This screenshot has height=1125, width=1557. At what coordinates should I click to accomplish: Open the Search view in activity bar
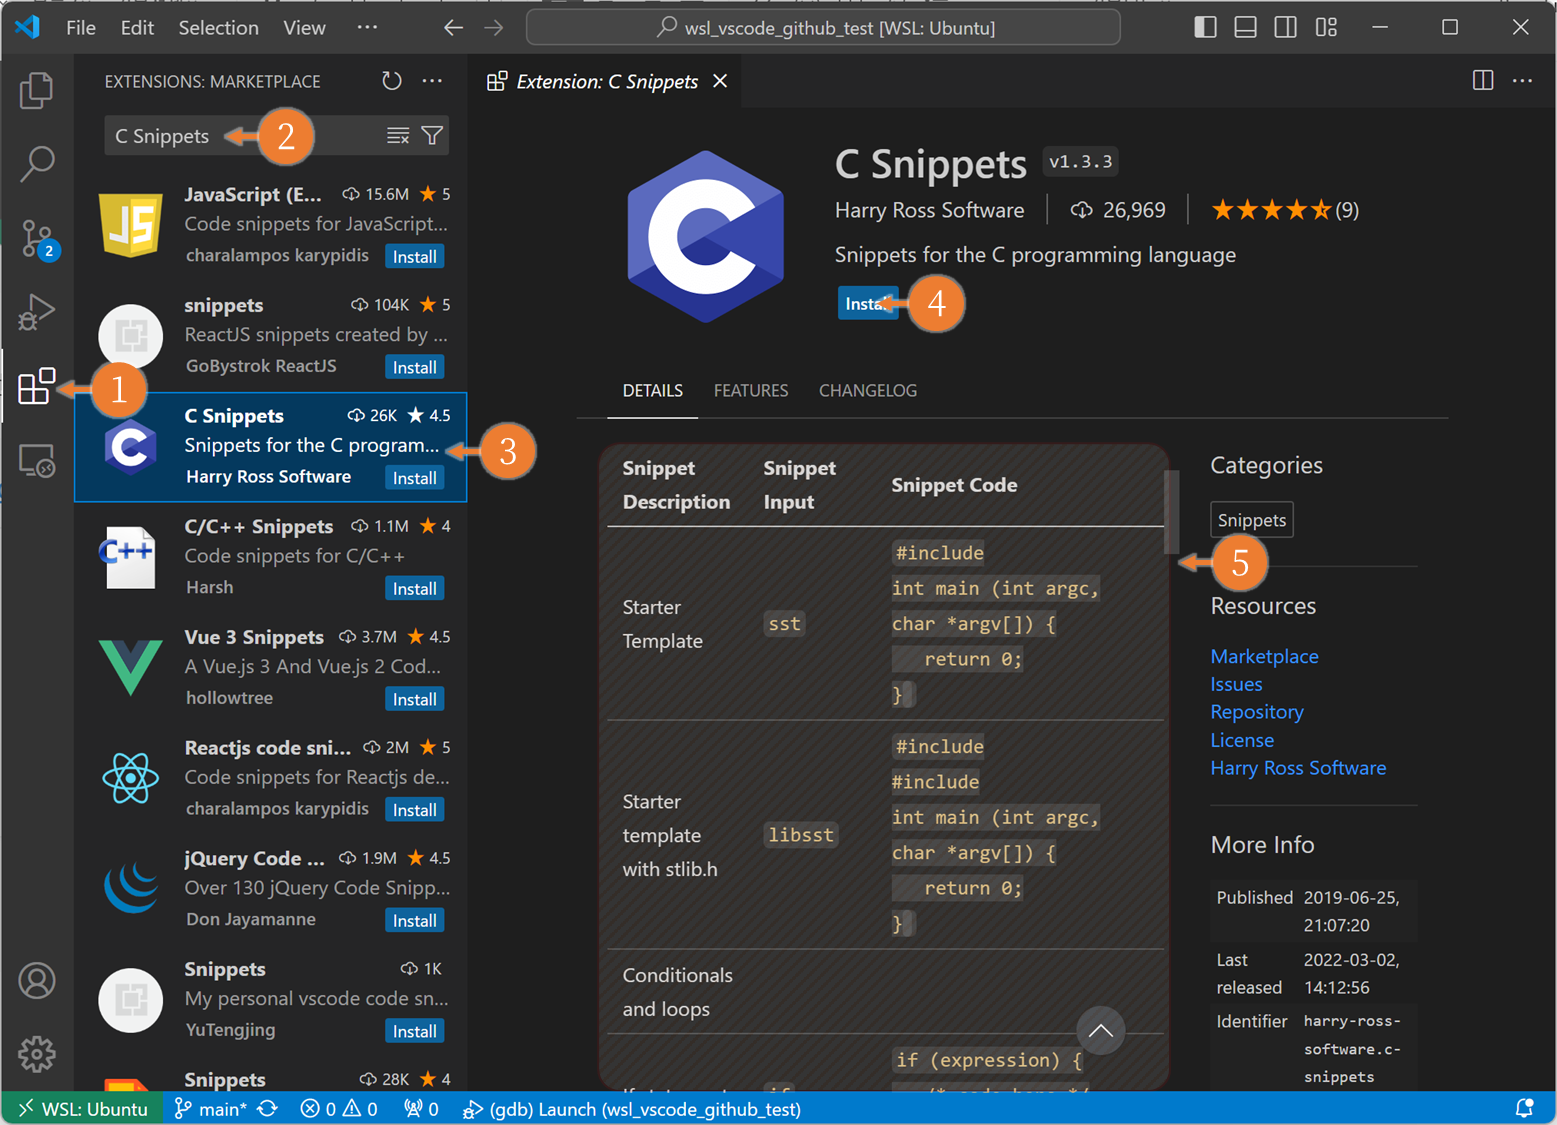click(x=37, y=164)
